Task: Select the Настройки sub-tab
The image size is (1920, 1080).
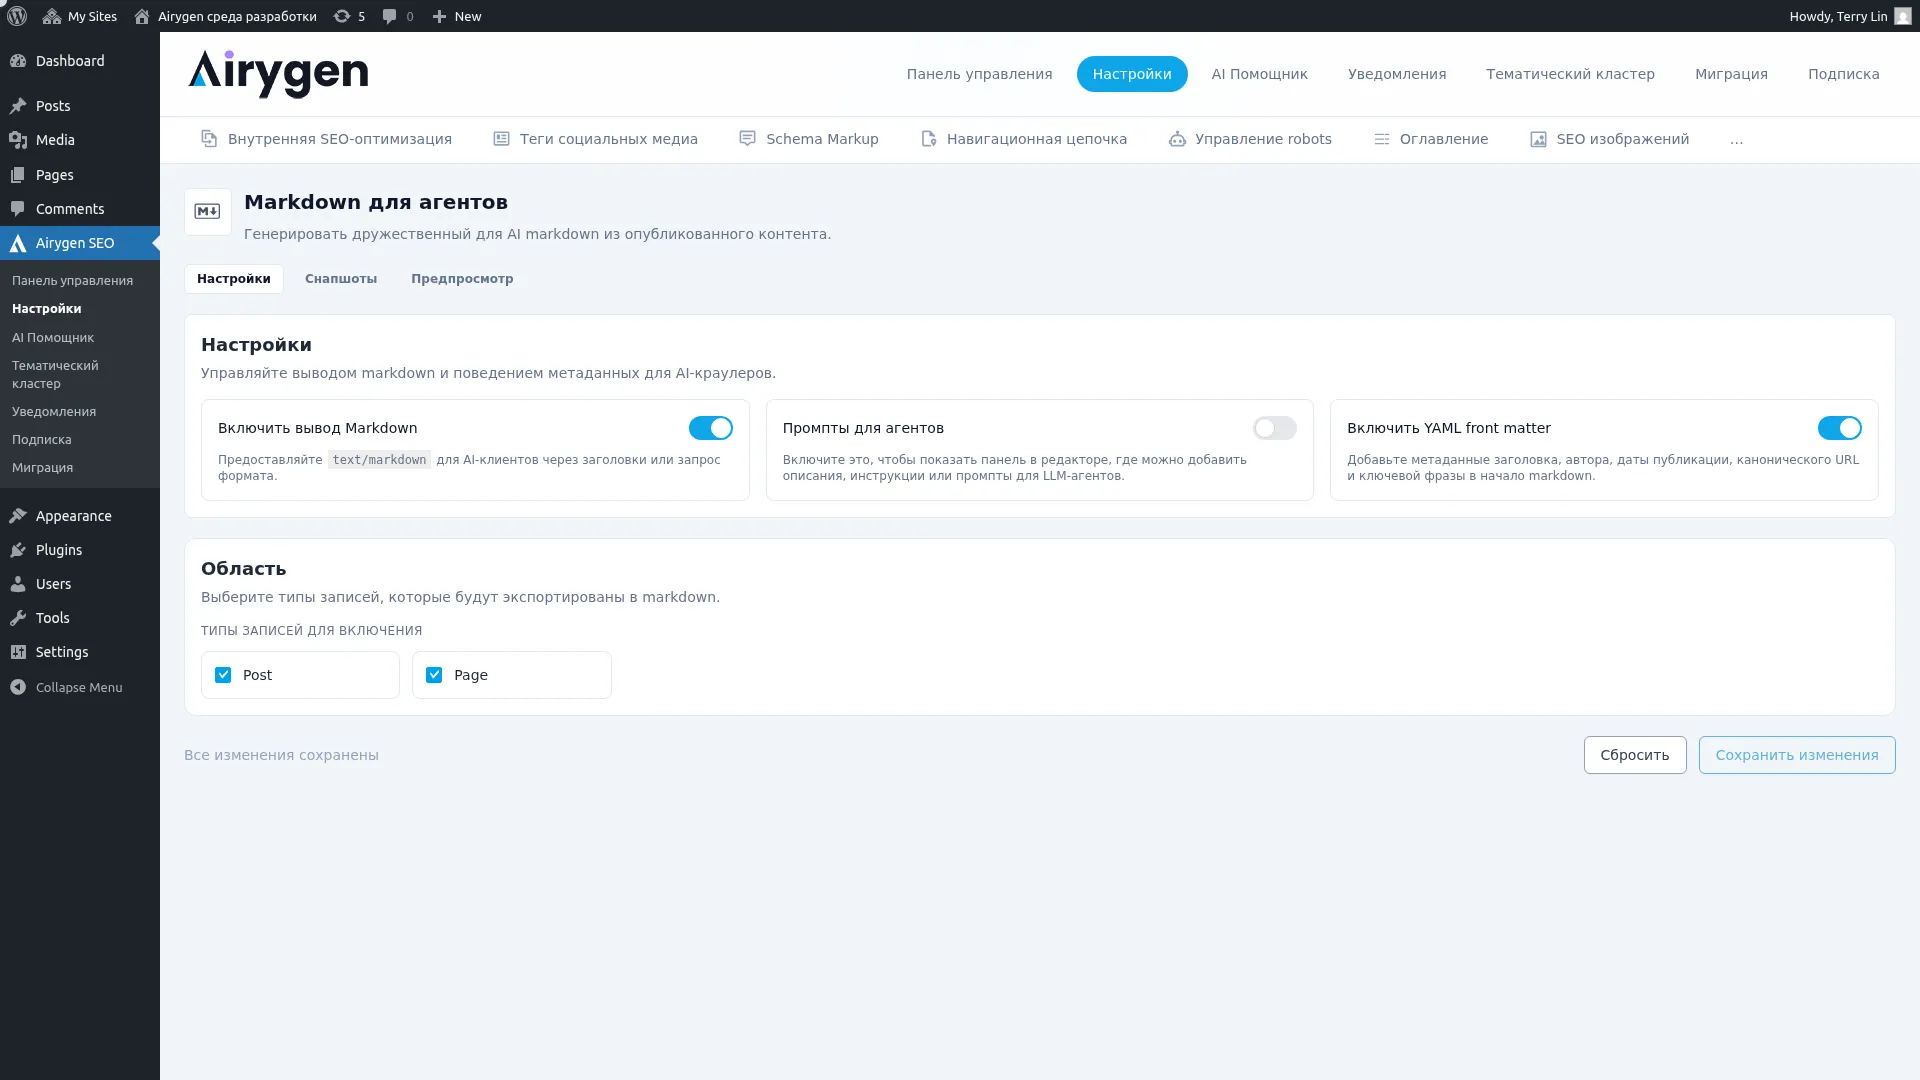Action: (234, 279)
